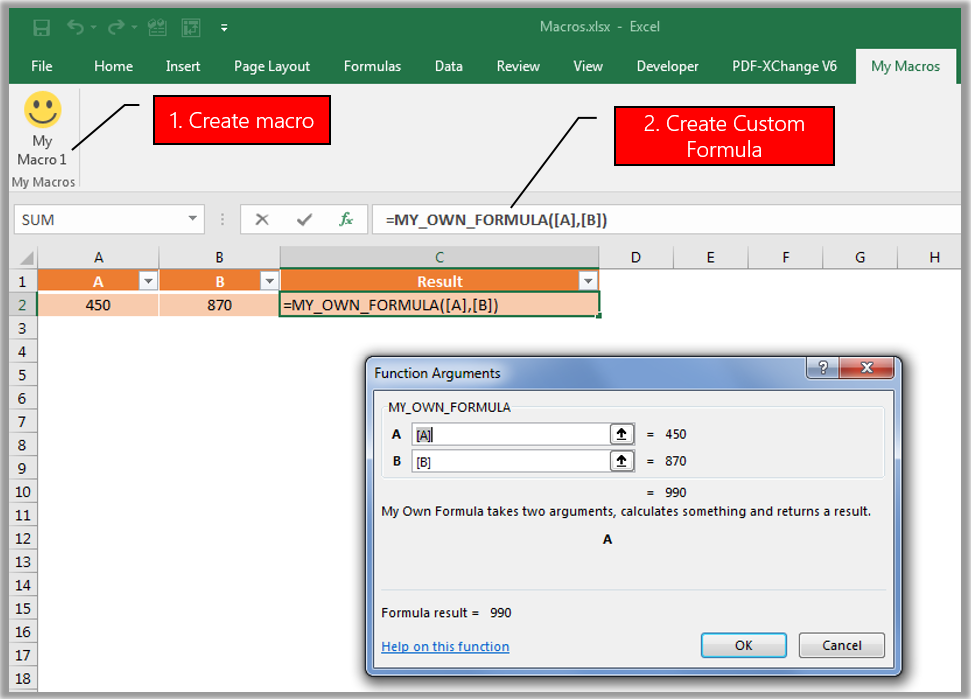Click the Undo arrow icon
Image resolution: width=971 pixels, height=699 pixels.
pos(76,27)
